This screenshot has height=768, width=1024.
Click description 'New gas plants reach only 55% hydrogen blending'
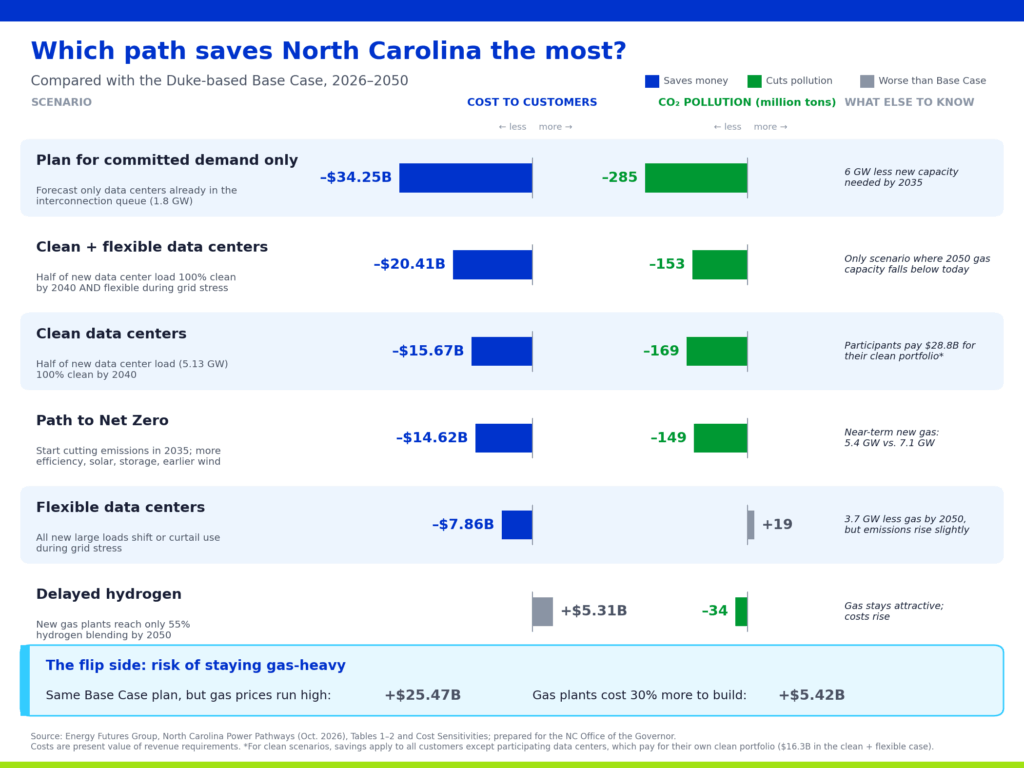[113, 630]
